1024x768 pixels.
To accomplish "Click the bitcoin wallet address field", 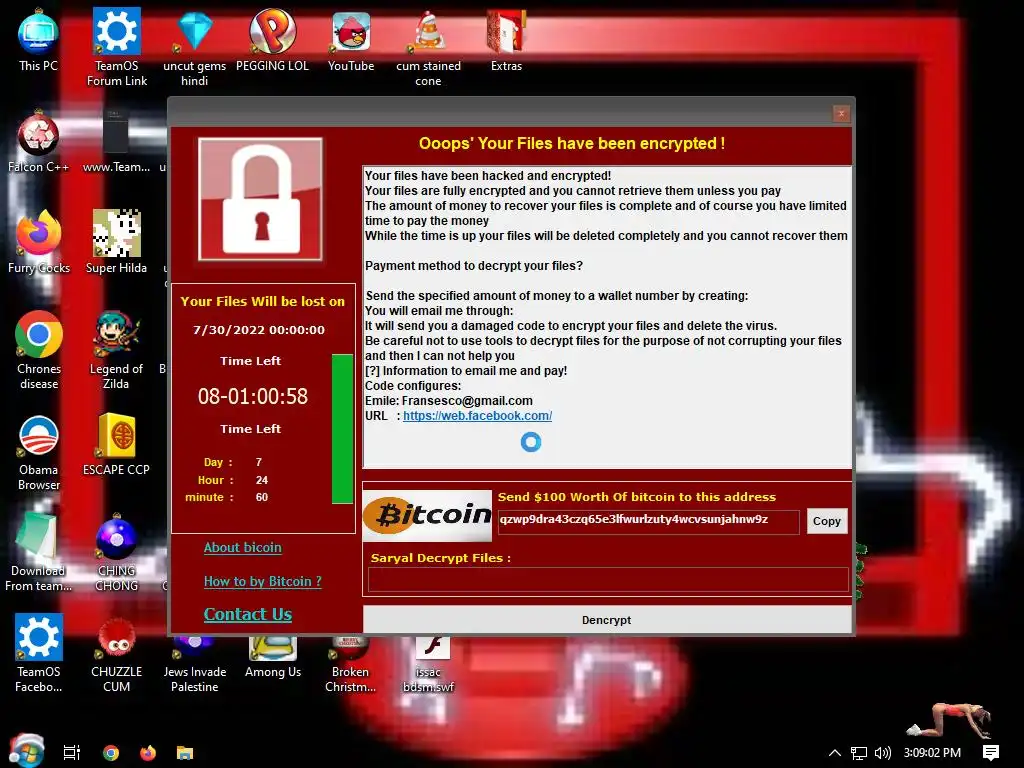I will [648, 522].
